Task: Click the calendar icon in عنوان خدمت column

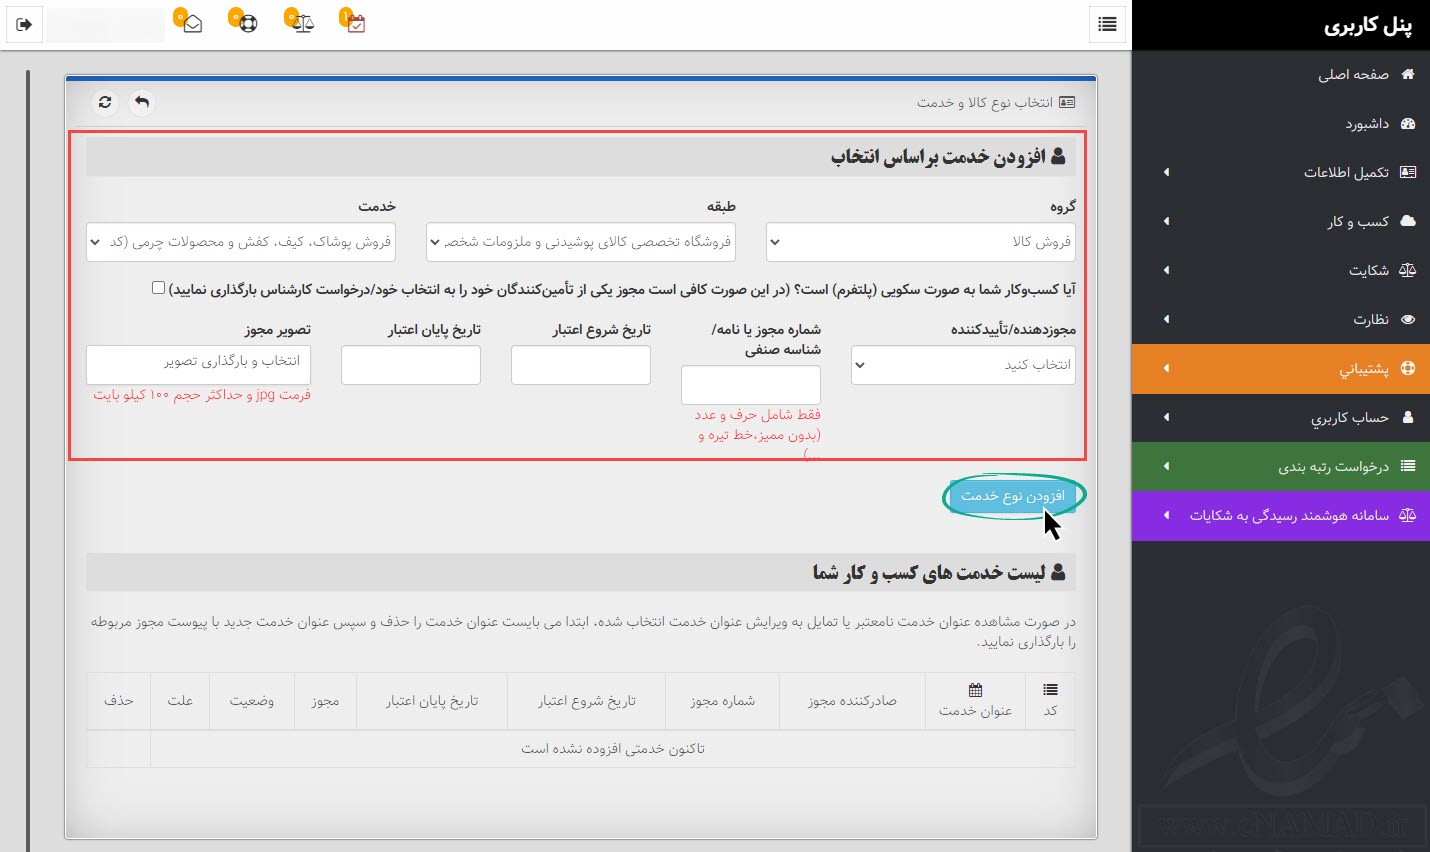Action: (975, 690)
